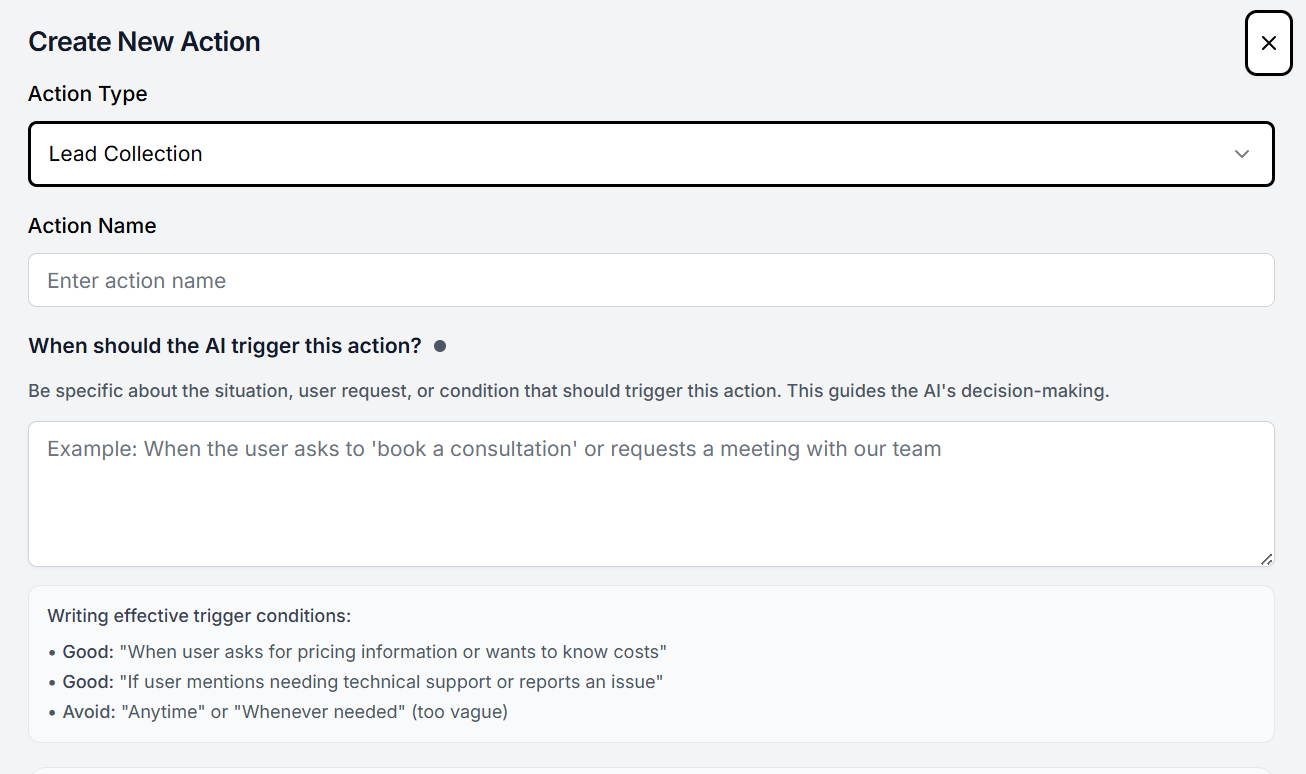The image size is (1306, 774).
Task: Click the helper text under the trigger heading
Action: (568, 390)
